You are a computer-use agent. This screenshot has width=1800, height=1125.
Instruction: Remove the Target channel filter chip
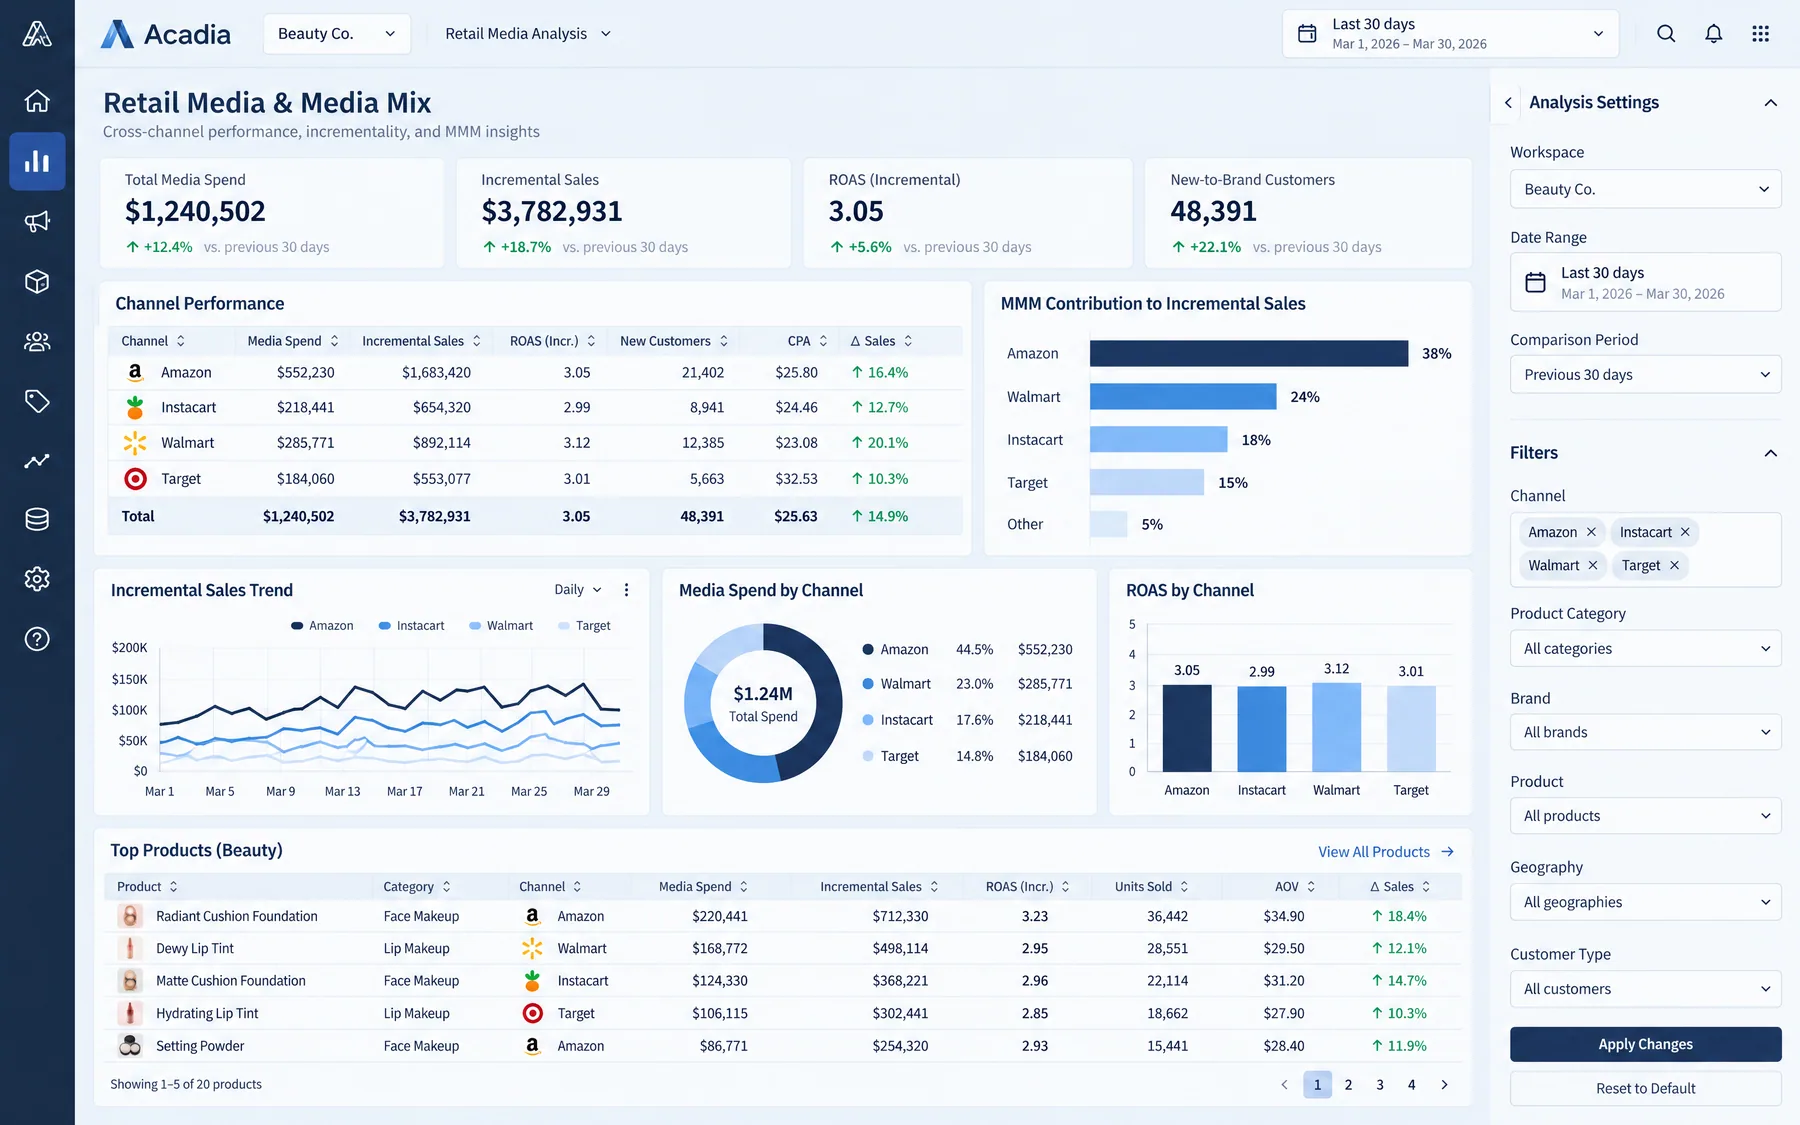(1674, 565)
